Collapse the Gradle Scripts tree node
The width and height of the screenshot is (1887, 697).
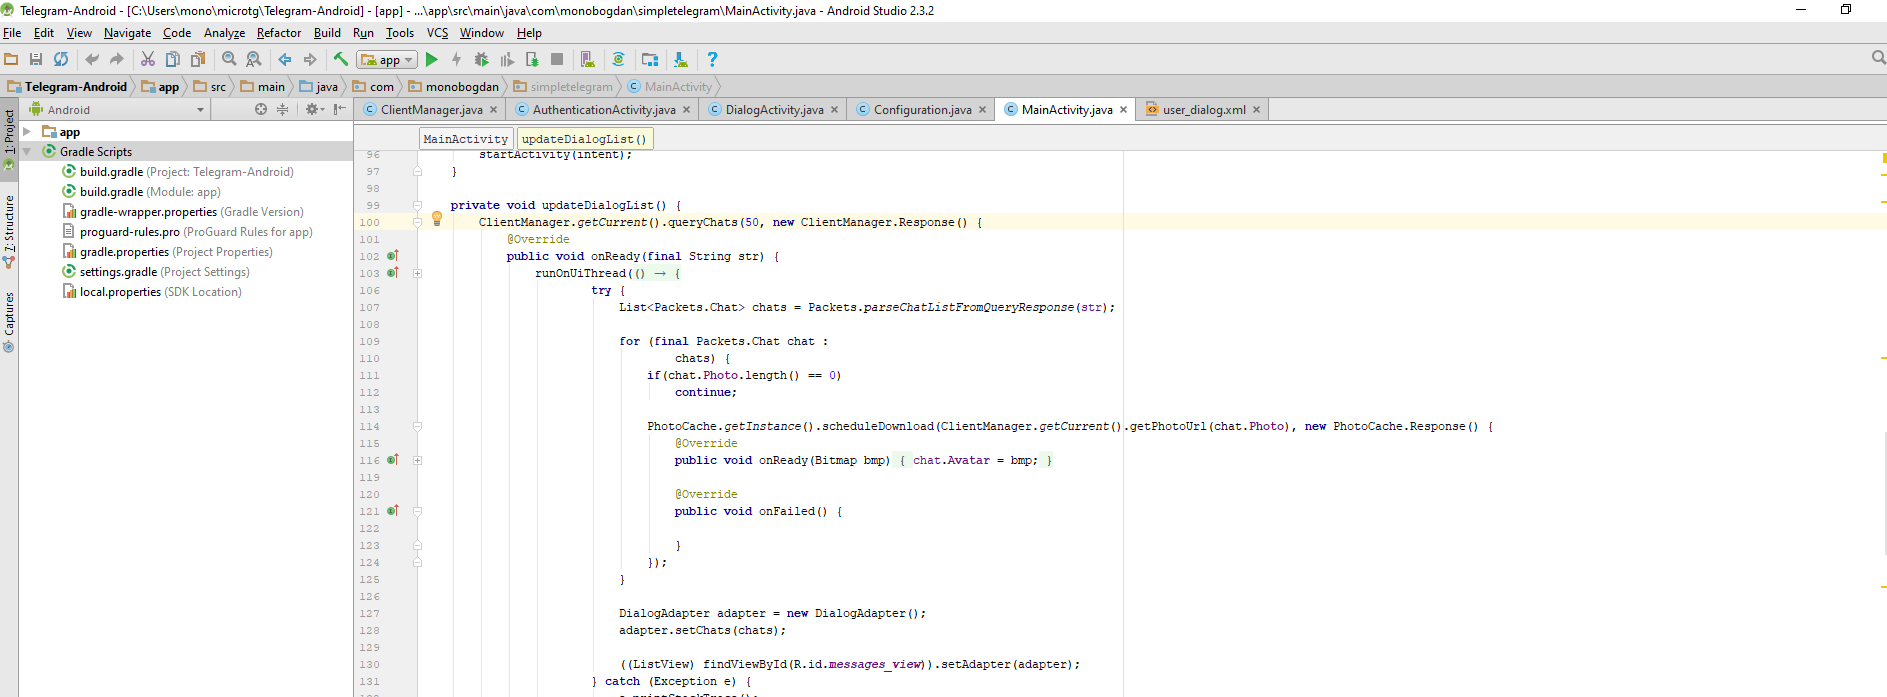[27, 151]
